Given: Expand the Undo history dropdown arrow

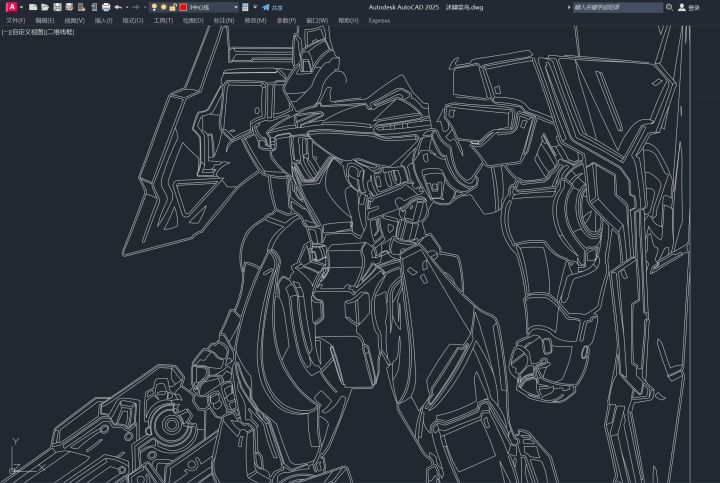Looking at the screenshot, I should tap(125, 7).
